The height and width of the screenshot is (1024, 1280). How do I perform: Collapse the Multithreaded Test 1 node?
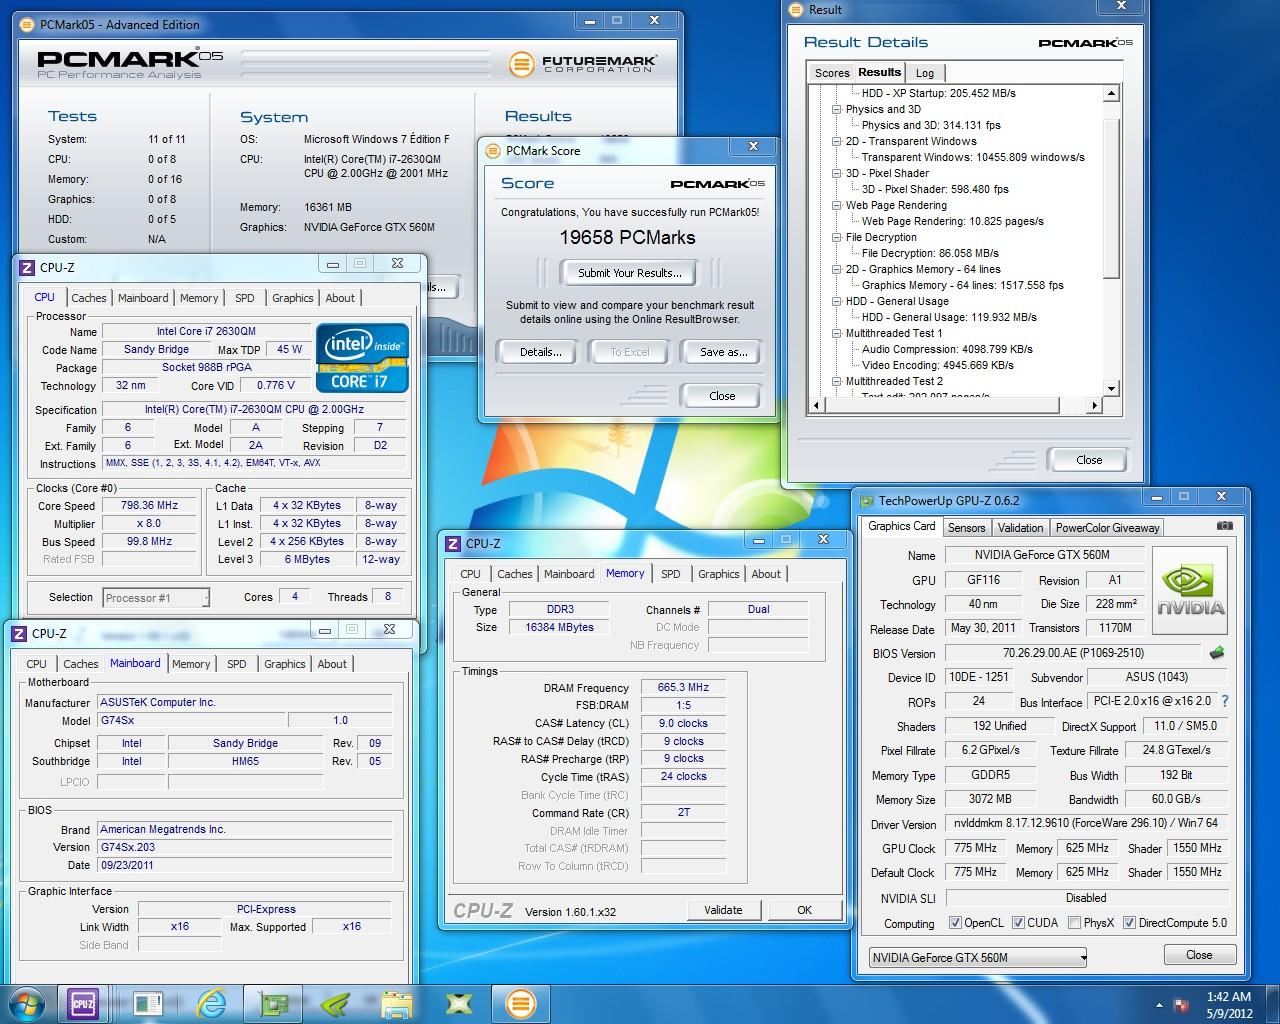[x=837, y=333]
